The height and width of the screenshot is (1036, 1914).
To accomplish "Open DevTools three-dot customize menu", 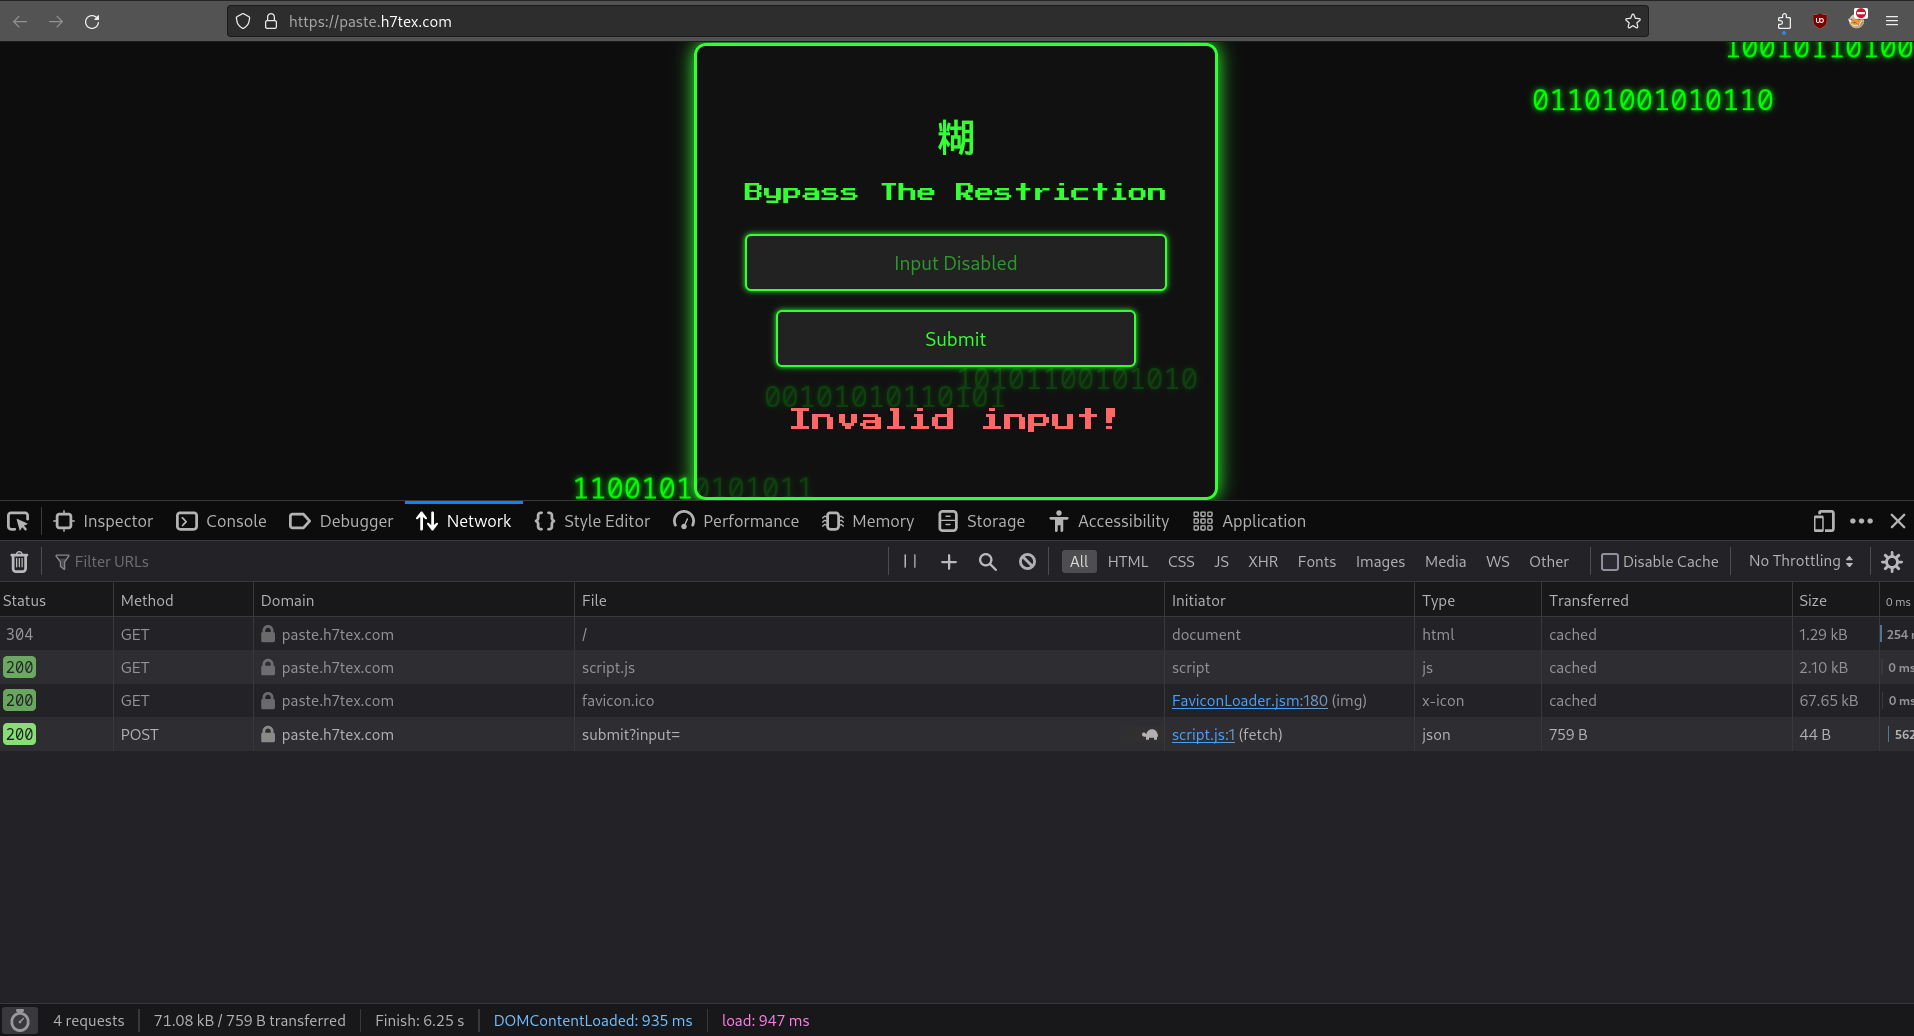I will pyautogui.click(x=1861, y=521).
